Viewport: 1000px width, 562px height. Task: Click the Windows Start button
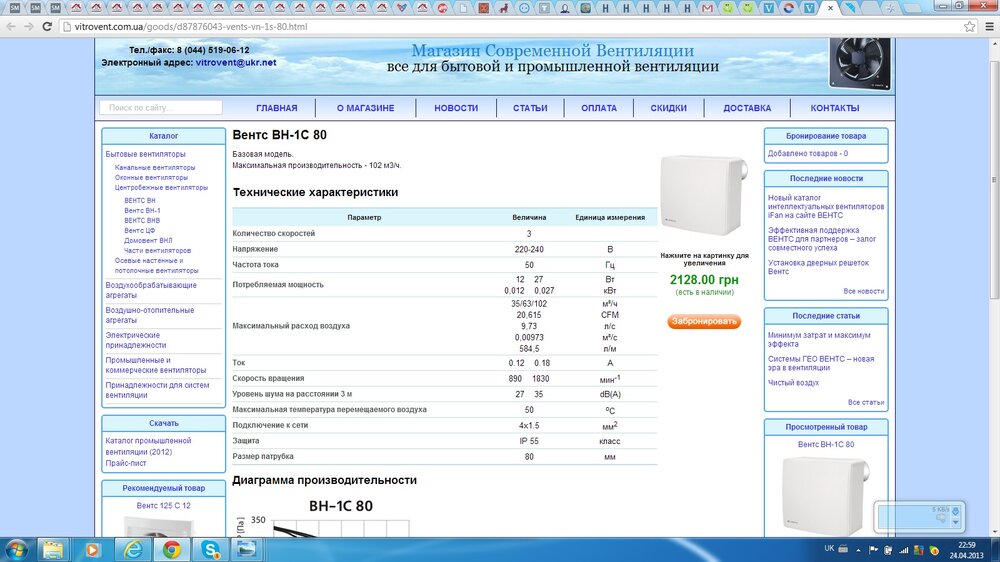tap(16, 549)
